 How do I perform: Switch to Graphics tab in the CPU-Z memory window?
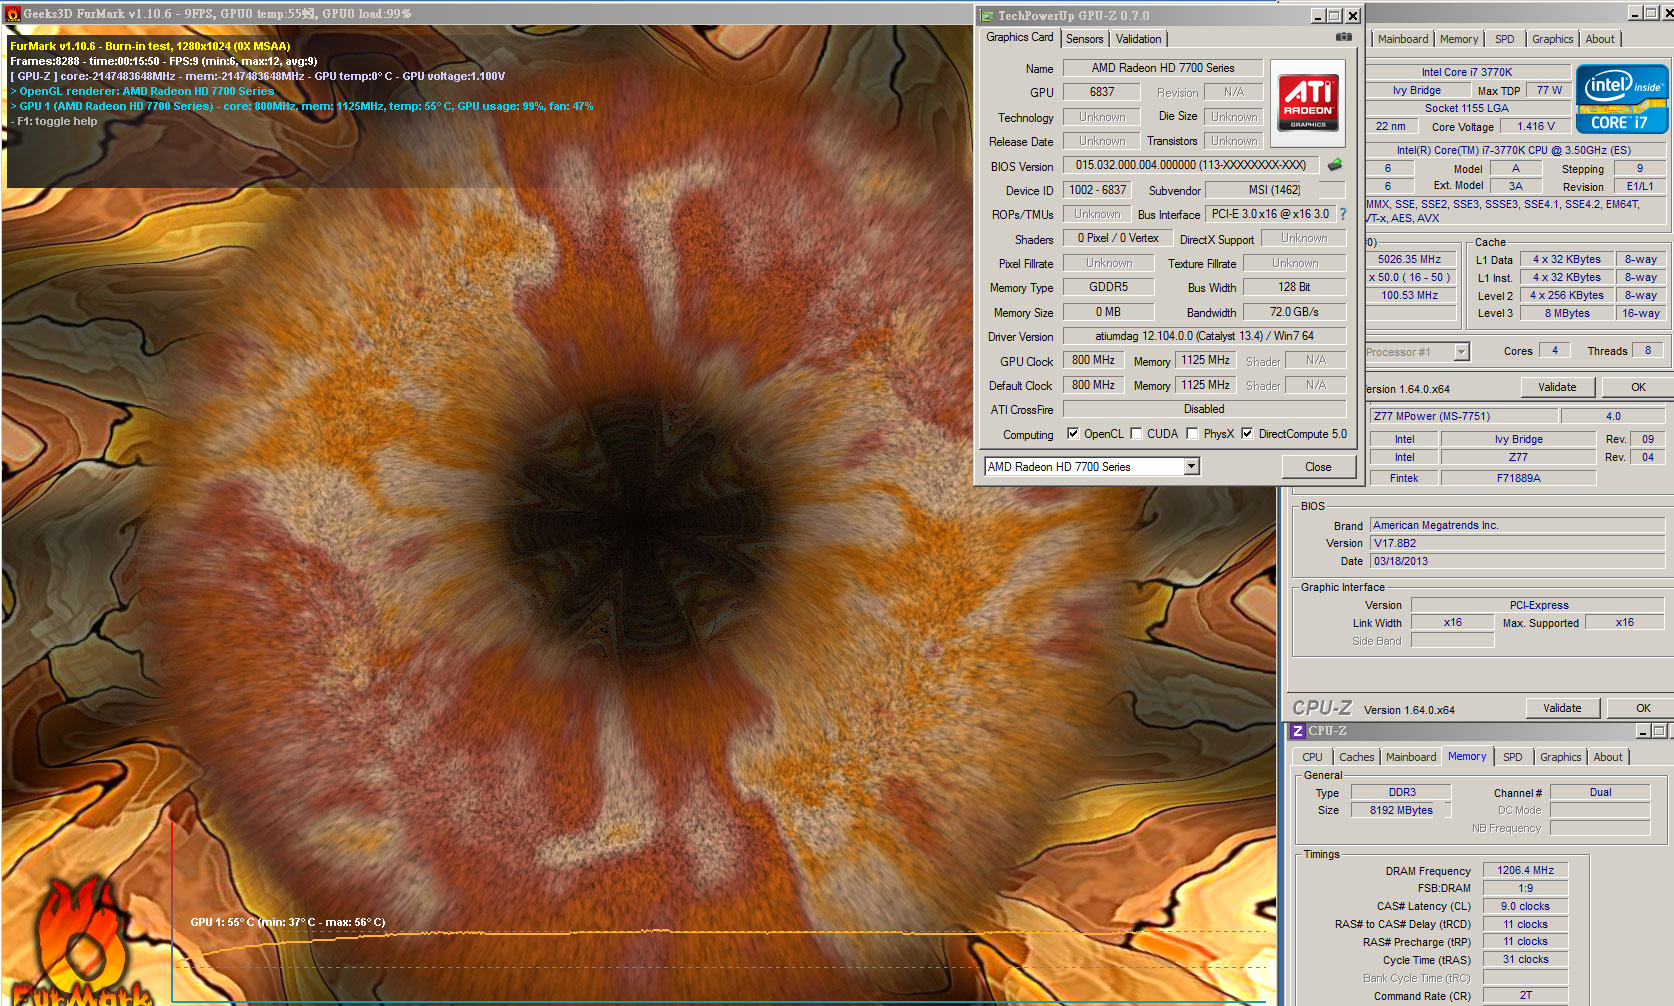tap(1561, 757)
